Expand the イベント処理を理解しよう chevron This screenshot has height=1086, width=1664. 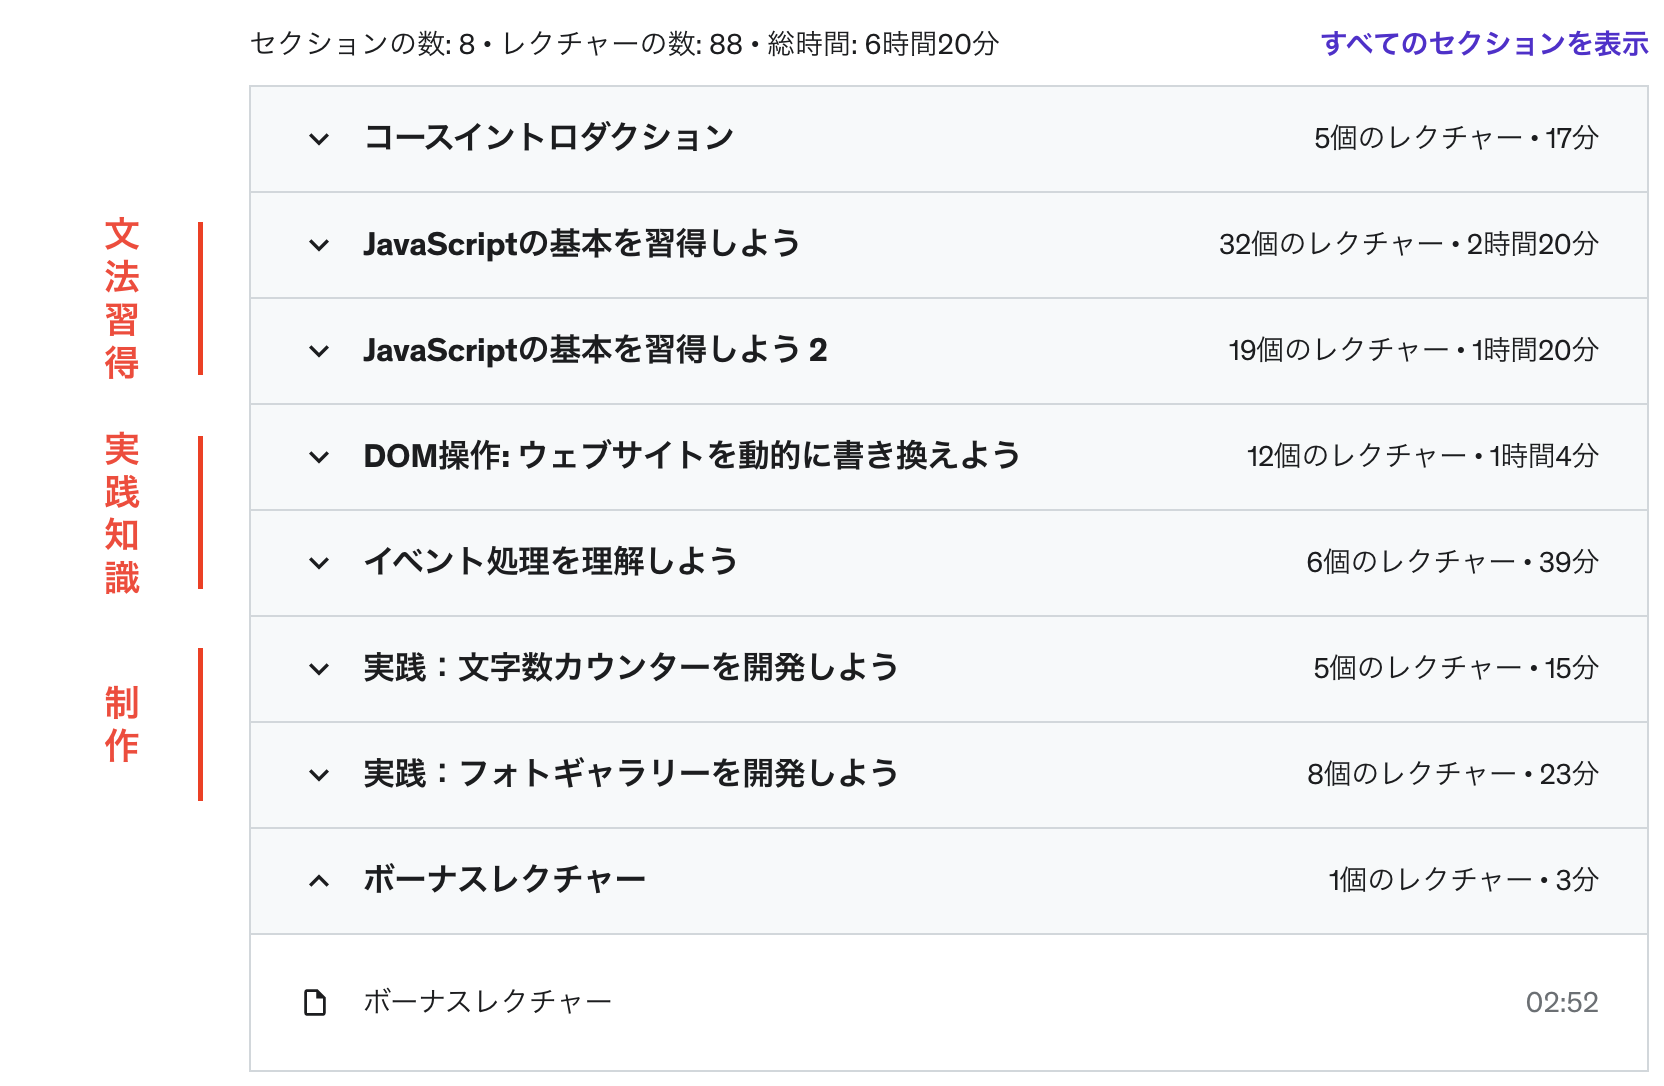pyautogui.click(x=319, y=563)
